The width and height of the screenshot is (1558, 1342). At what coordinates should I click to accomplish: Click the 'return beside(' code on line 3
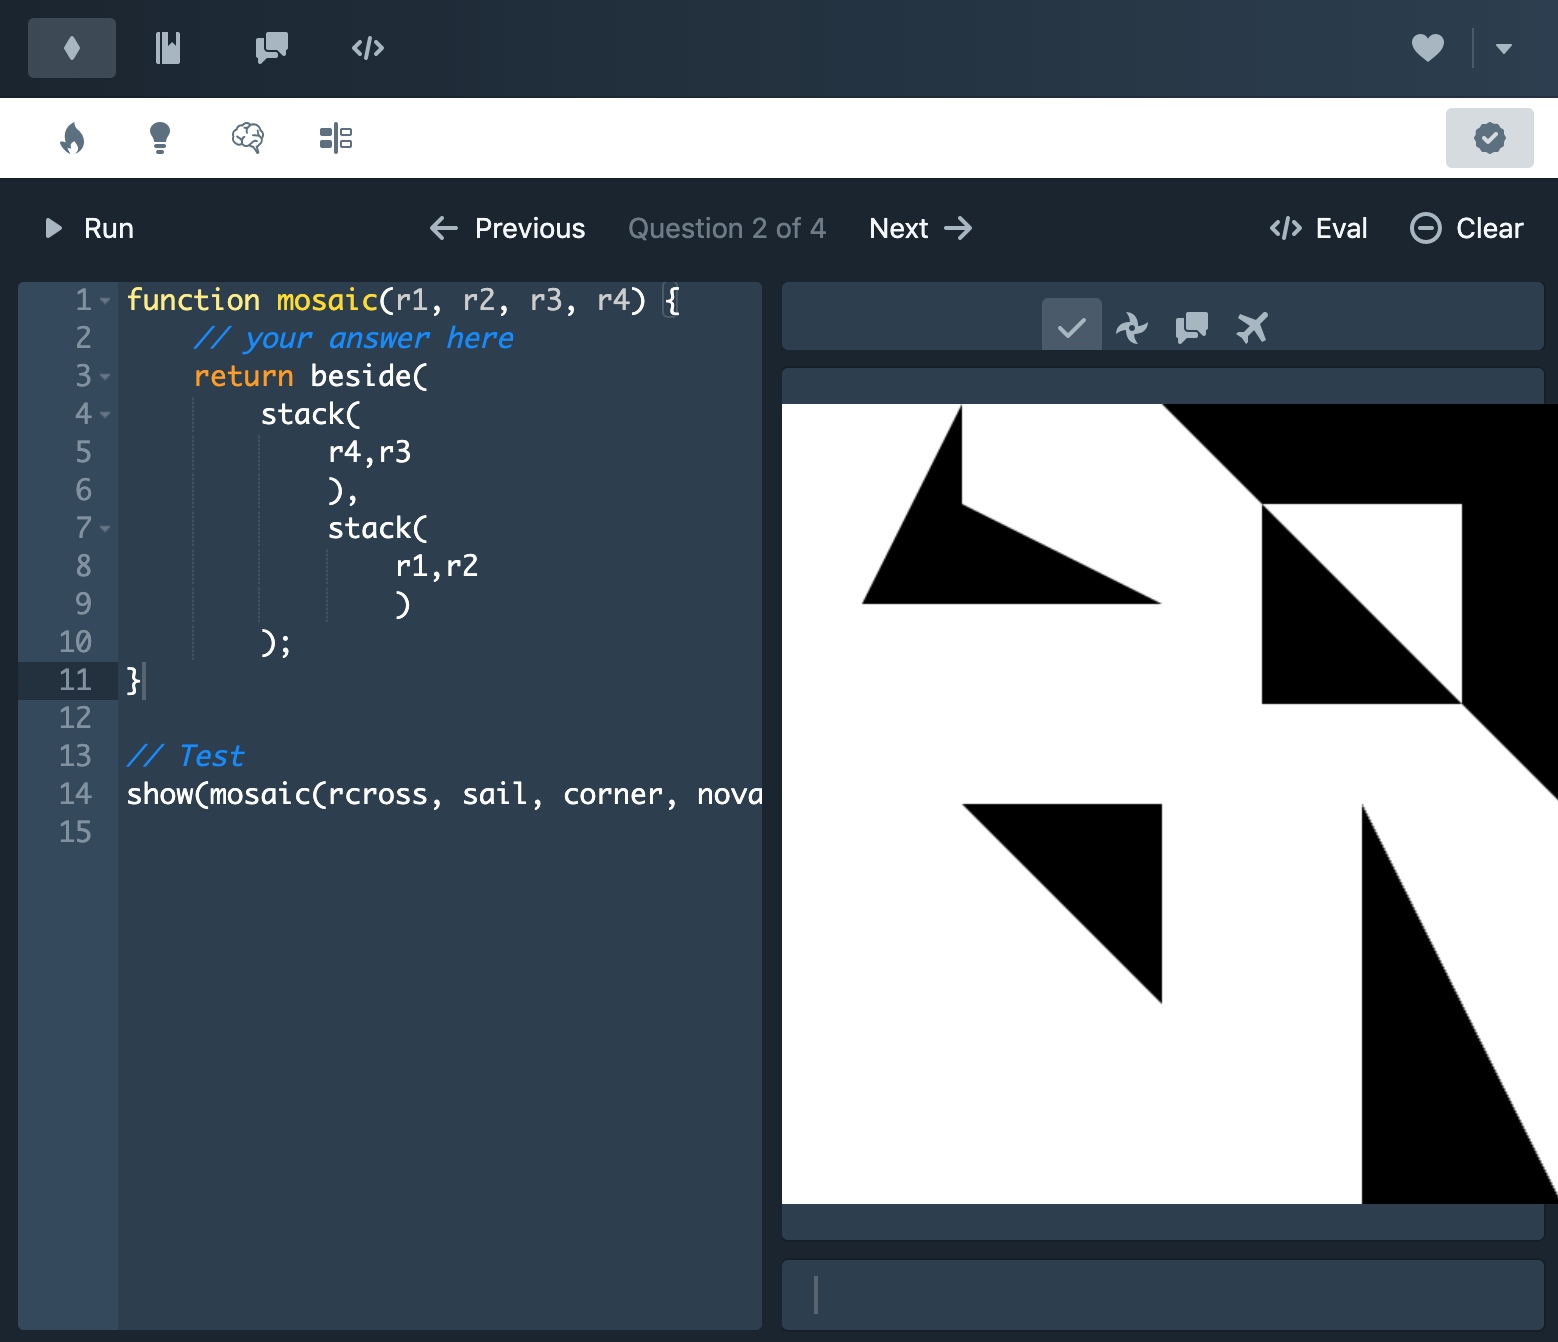(x=310, y=377)
